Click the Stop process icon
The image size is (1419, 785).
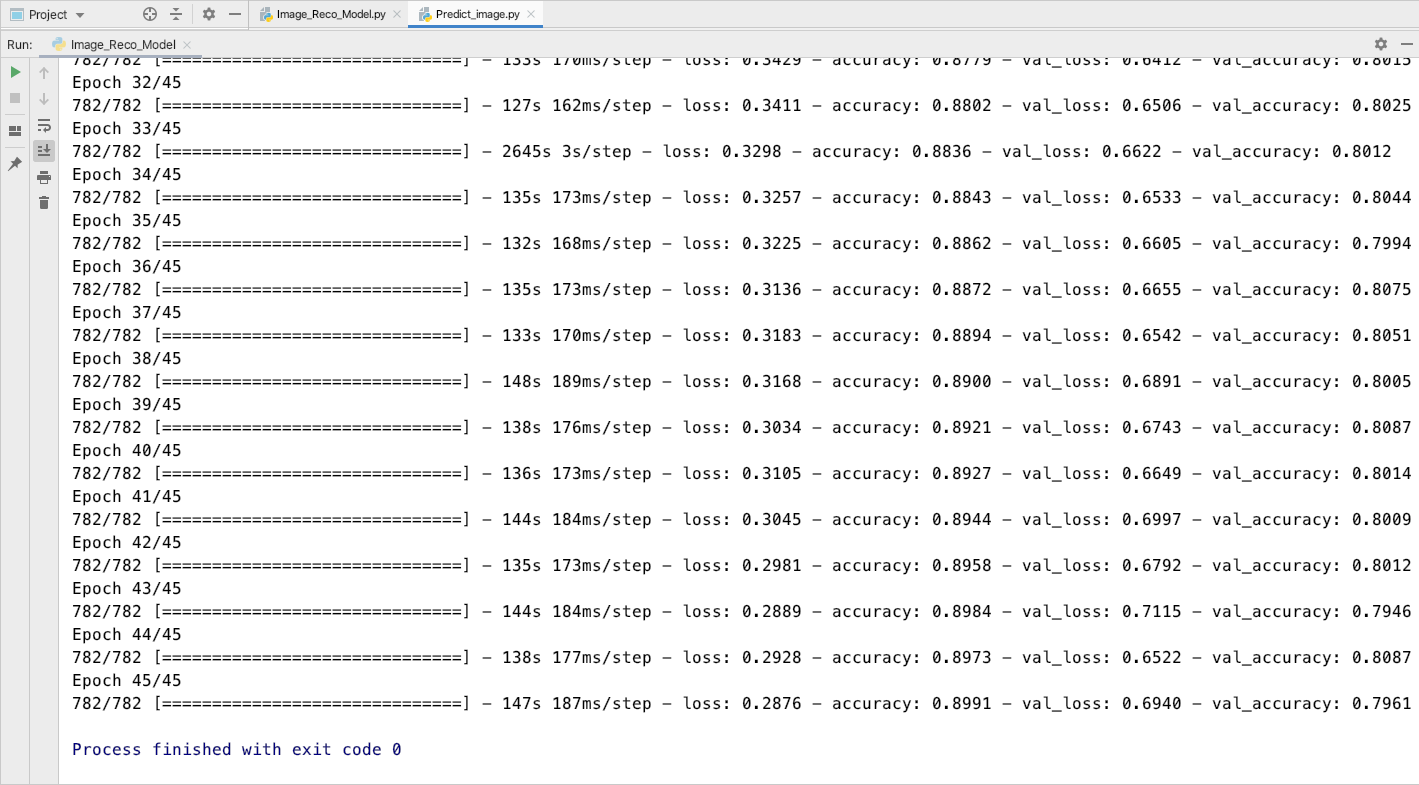click(15, 98)
